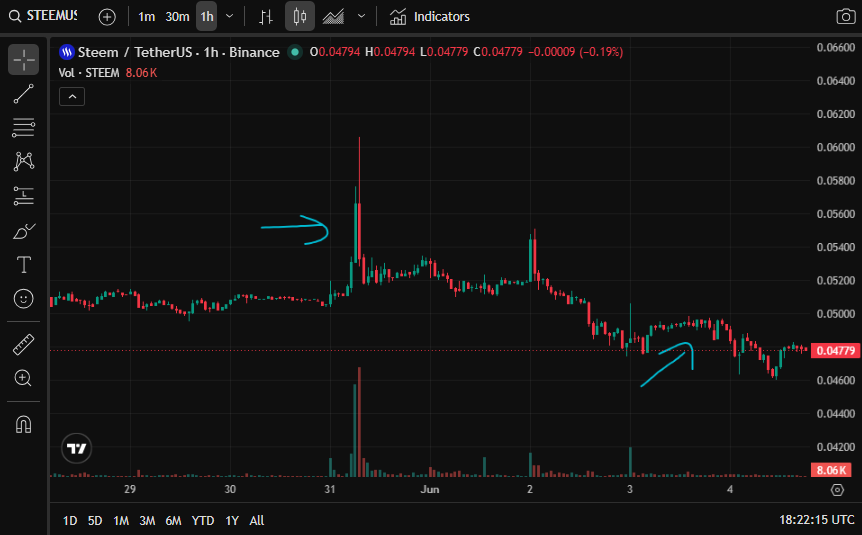This screenshot has width=862, height=535.
Task: Click the Jun label on the time axis
Action: (429, 489)
